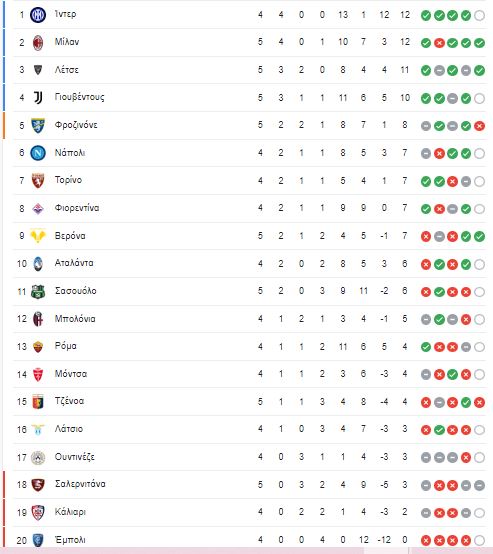The width and height of the screenshot is (493, 554).
Task: Click the Juventus logo icon
Action: pos(38,98)
